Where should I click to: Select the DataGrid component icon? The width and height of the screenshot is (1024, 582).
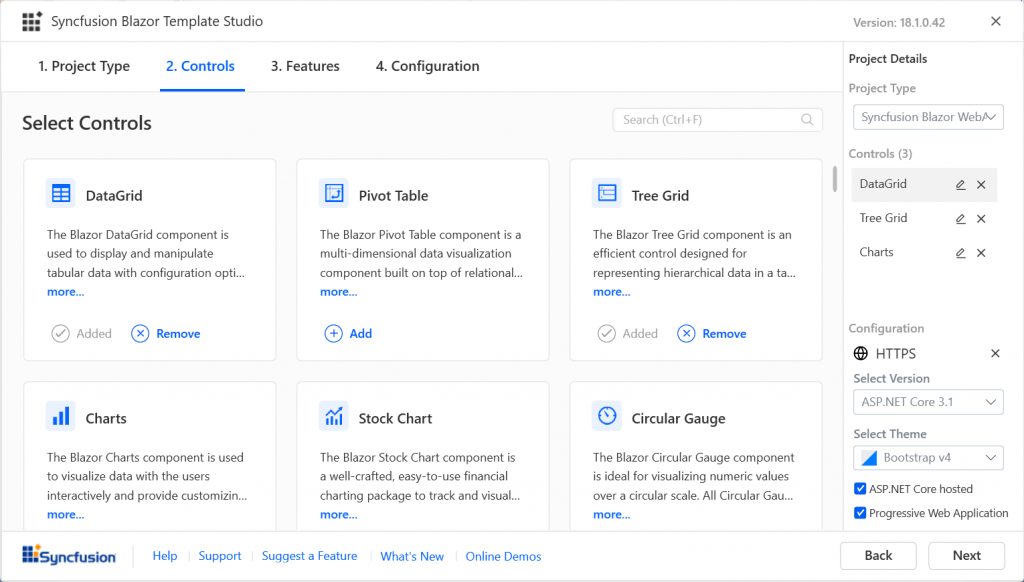coord(60,192)
